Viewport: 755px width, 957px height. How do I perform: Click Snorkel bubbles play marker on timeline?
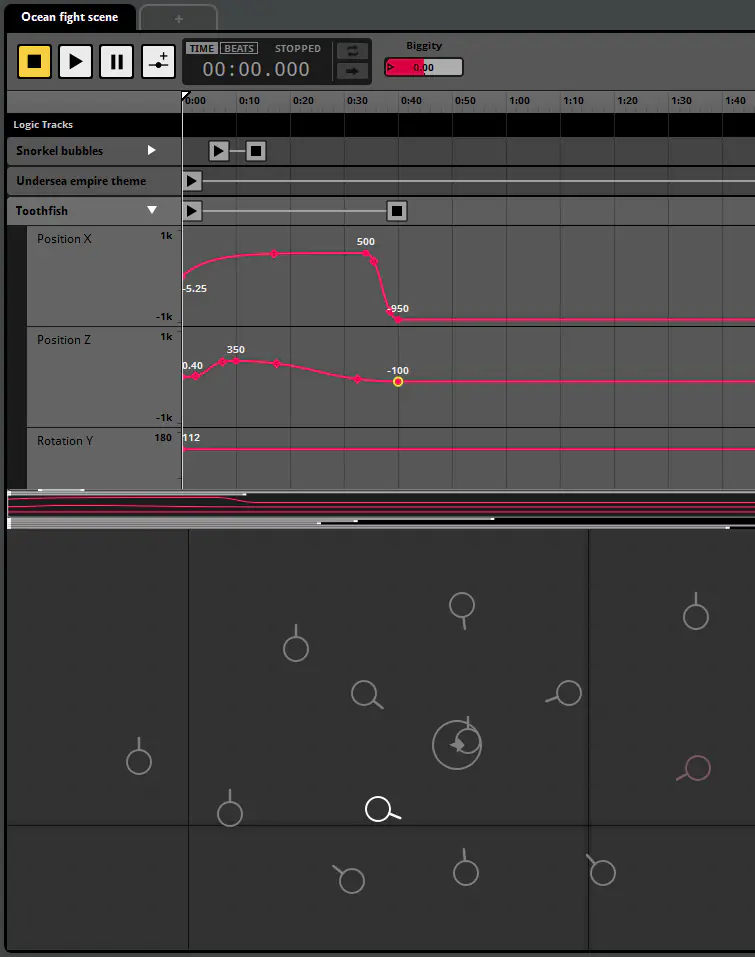(219, 151)
